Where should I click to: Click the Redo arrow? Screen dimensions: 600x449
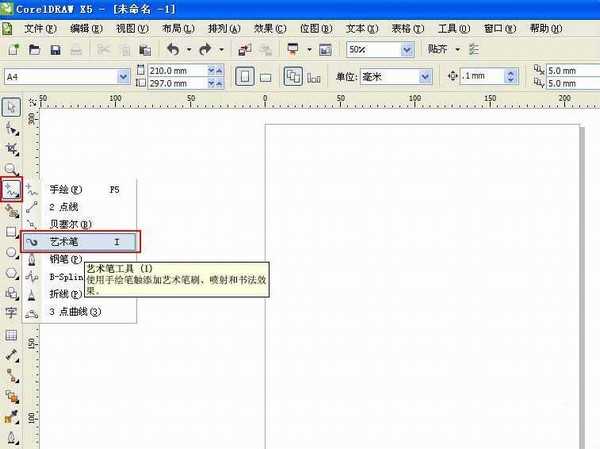click(x=205, y=49)
